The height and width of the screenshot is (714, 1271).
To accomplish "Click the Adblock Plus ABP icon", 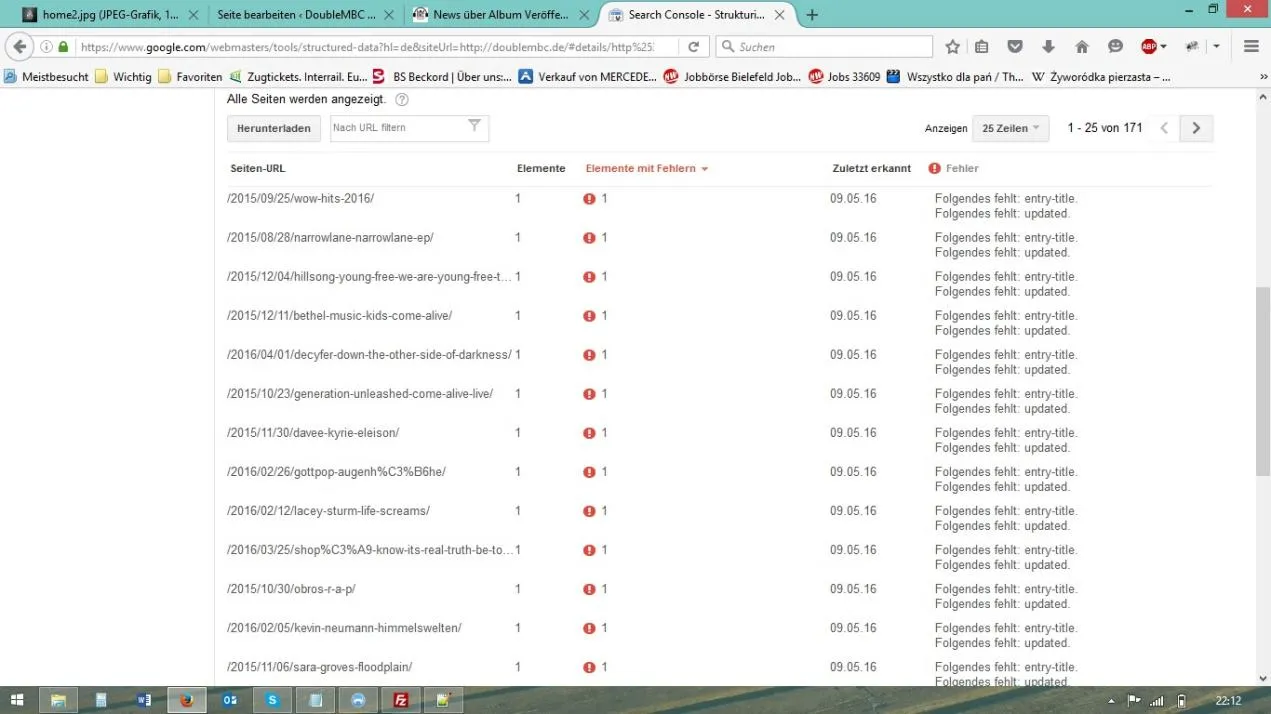I will (1148, 47).
